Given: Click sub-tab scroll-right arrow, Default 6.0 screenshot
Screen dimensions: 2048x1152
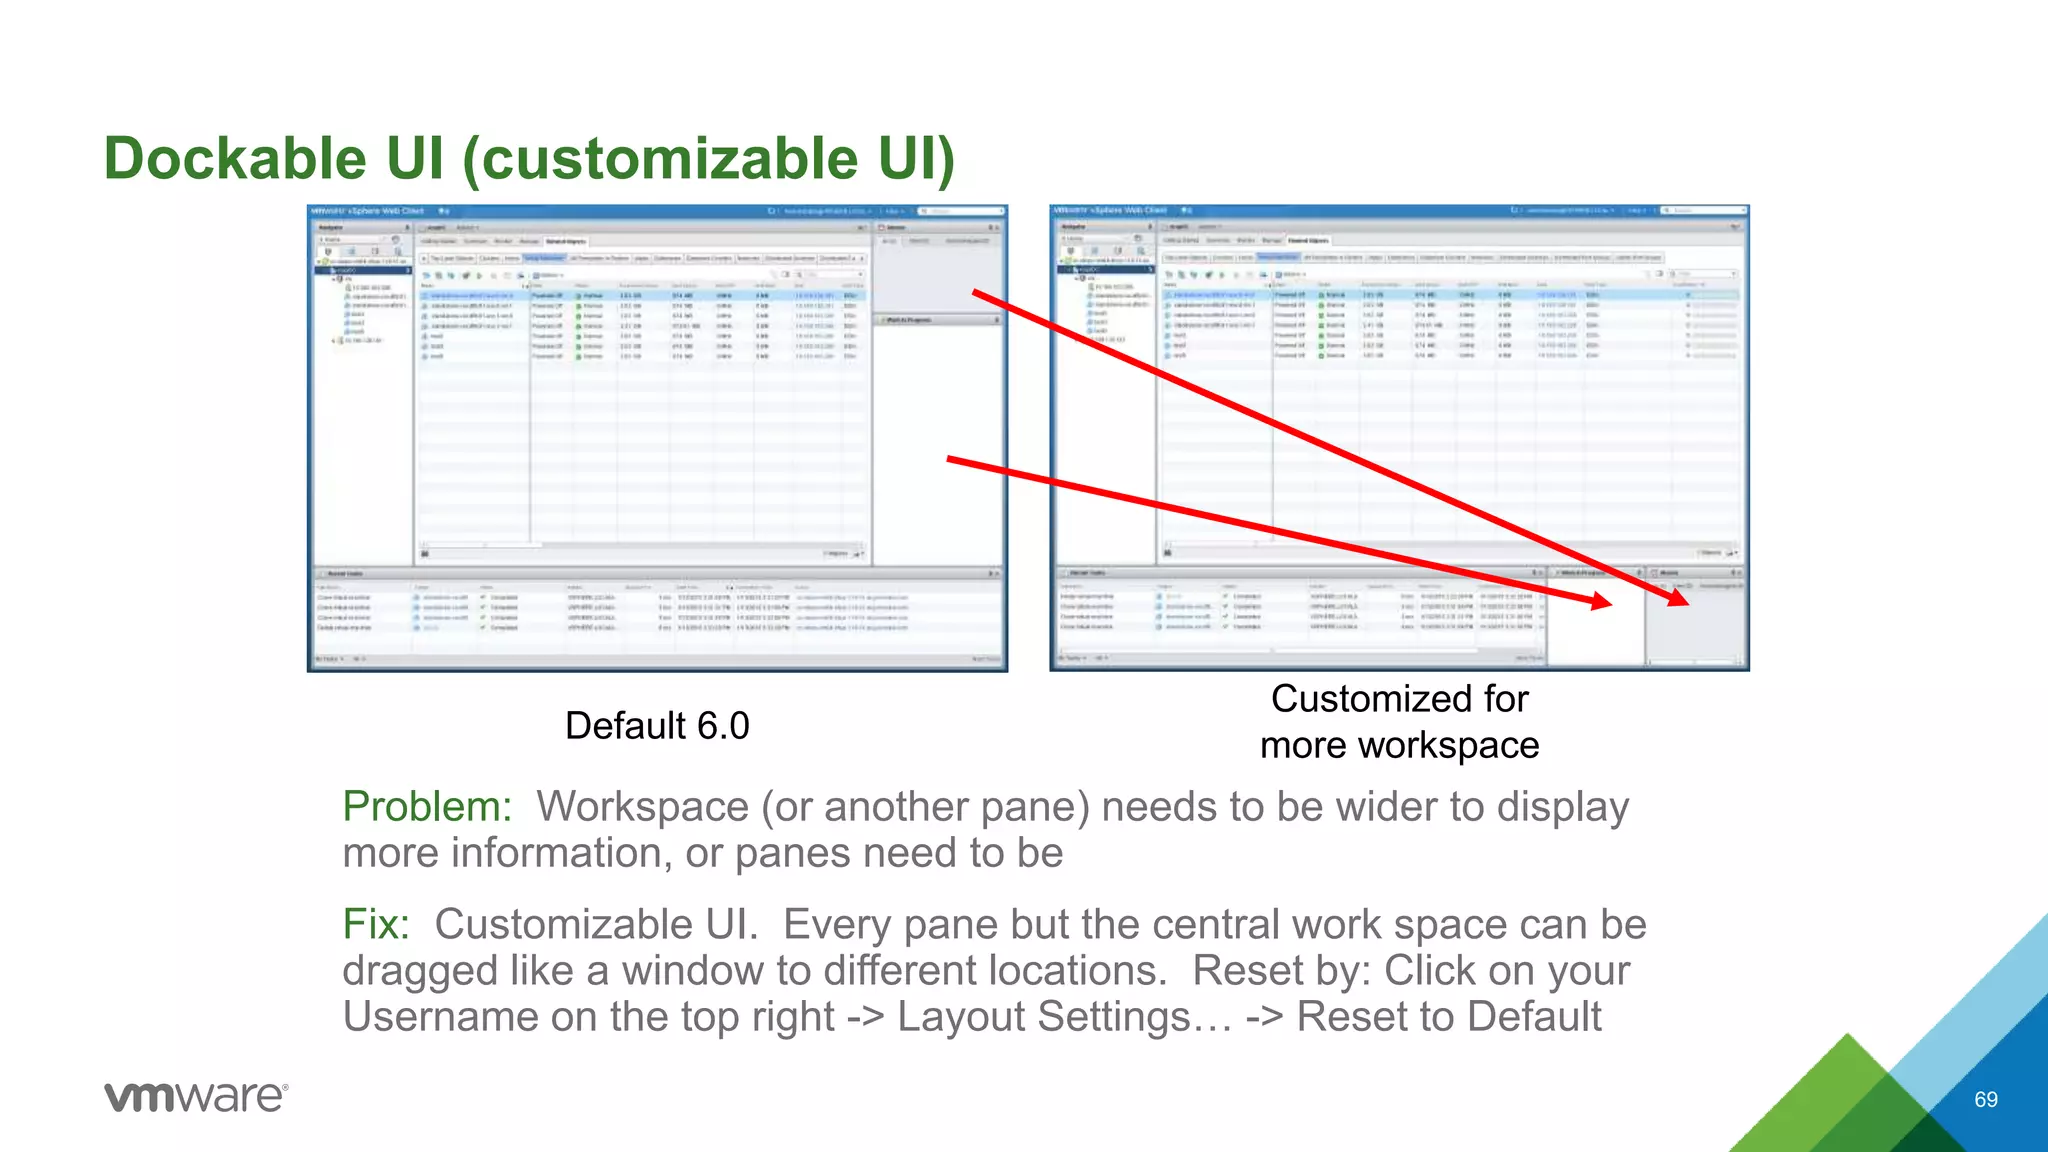Looking at the screenshot, I should click(862, 258).
